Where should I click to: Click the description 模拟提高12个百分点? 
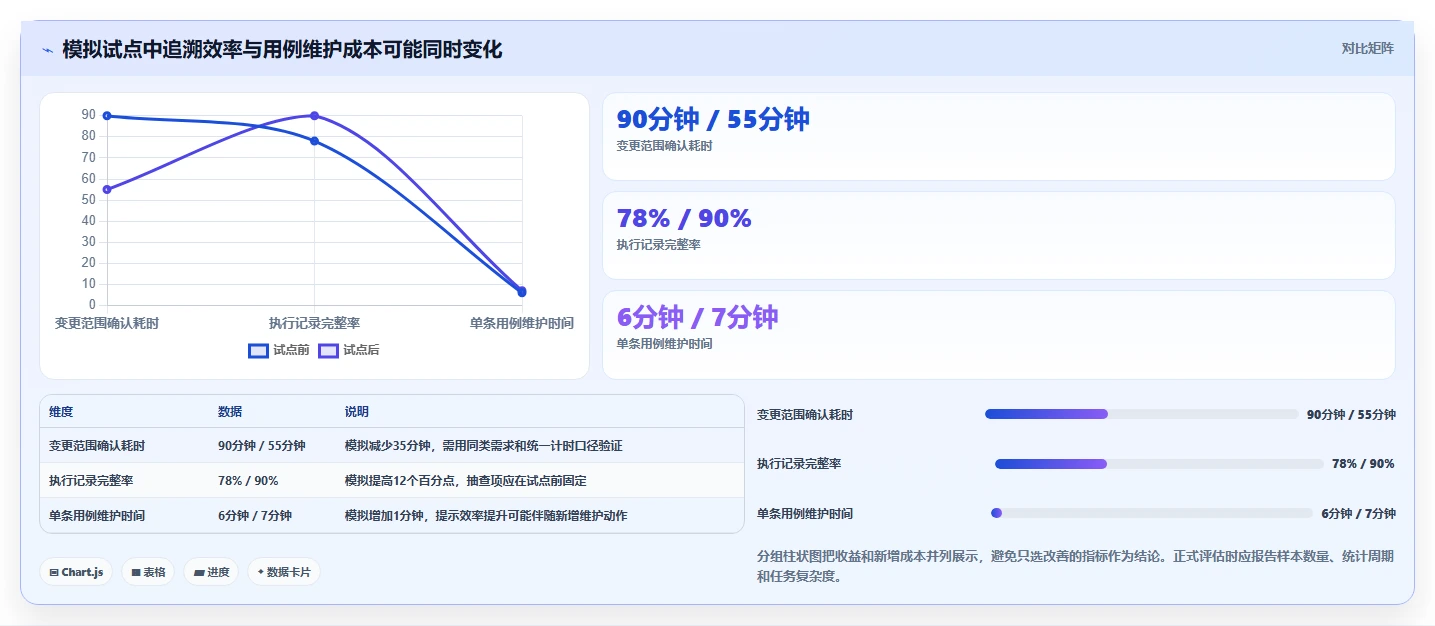click(464, 481)
